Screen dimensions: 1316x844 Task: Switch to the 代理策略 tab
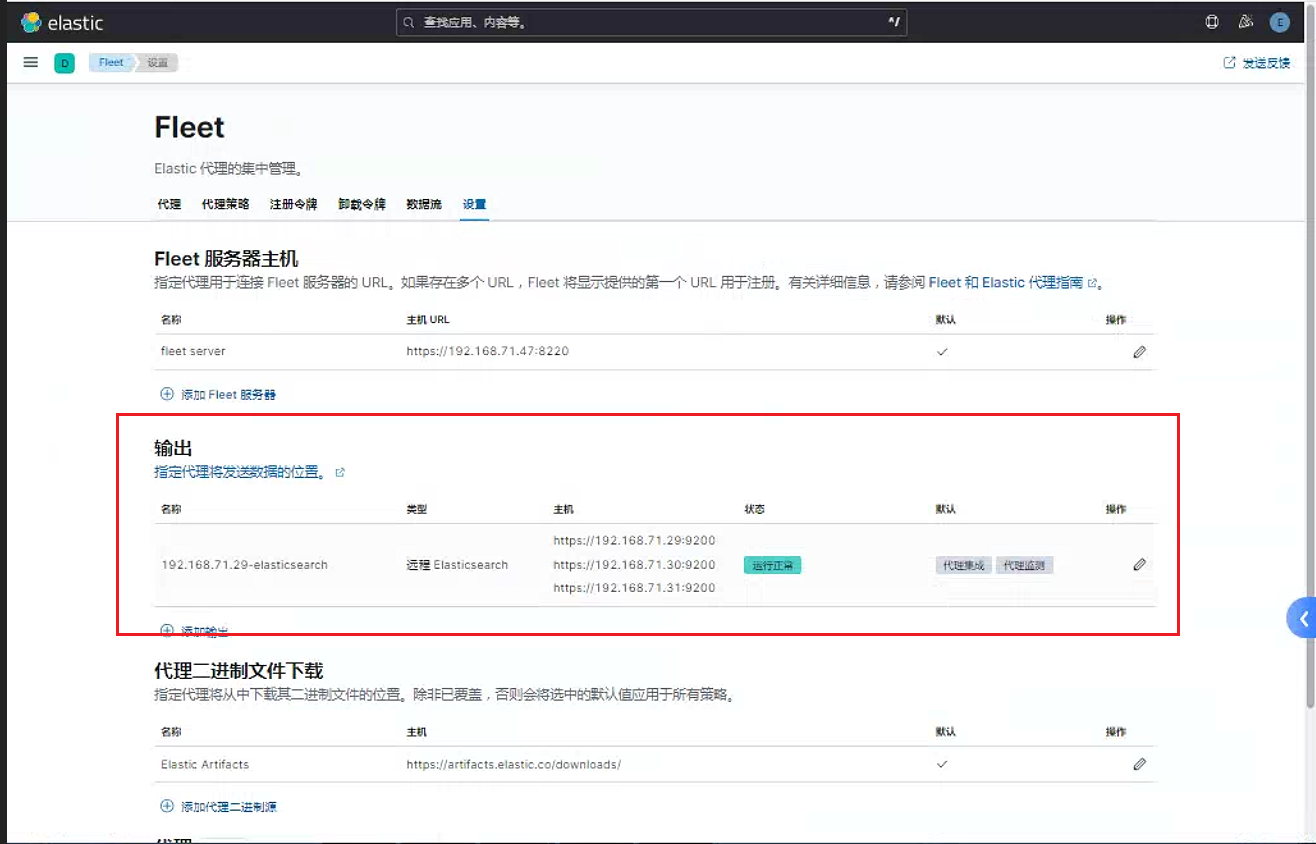coord(225,204)
